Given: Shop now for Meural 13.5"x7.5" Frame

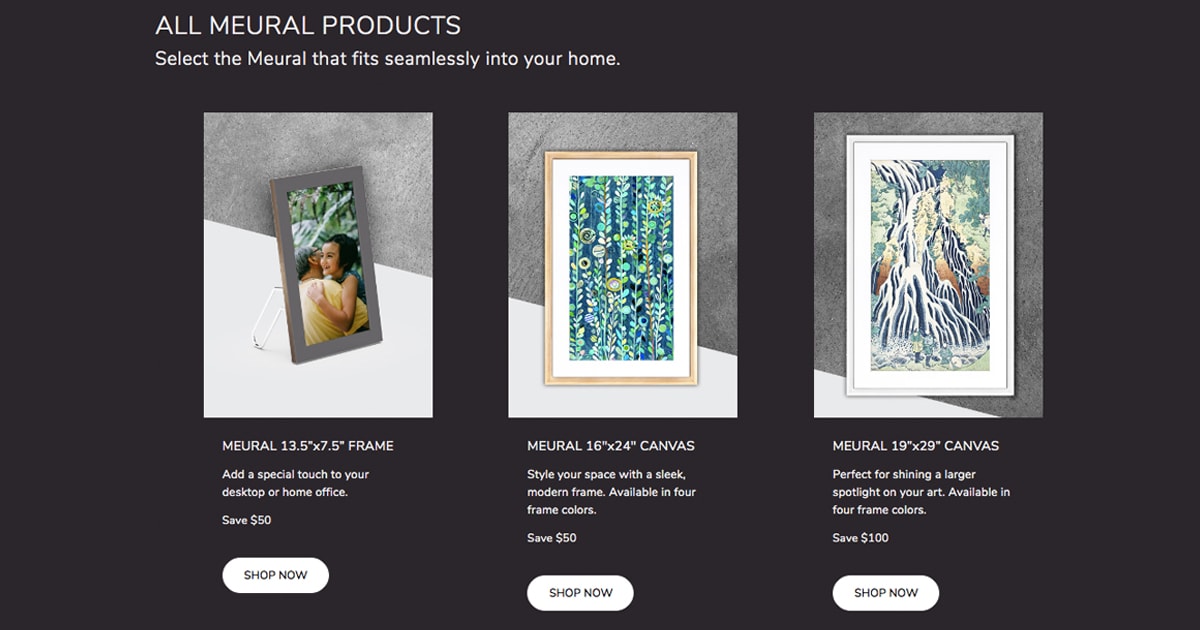Looking at the screenshot, I should click(275, 575).
